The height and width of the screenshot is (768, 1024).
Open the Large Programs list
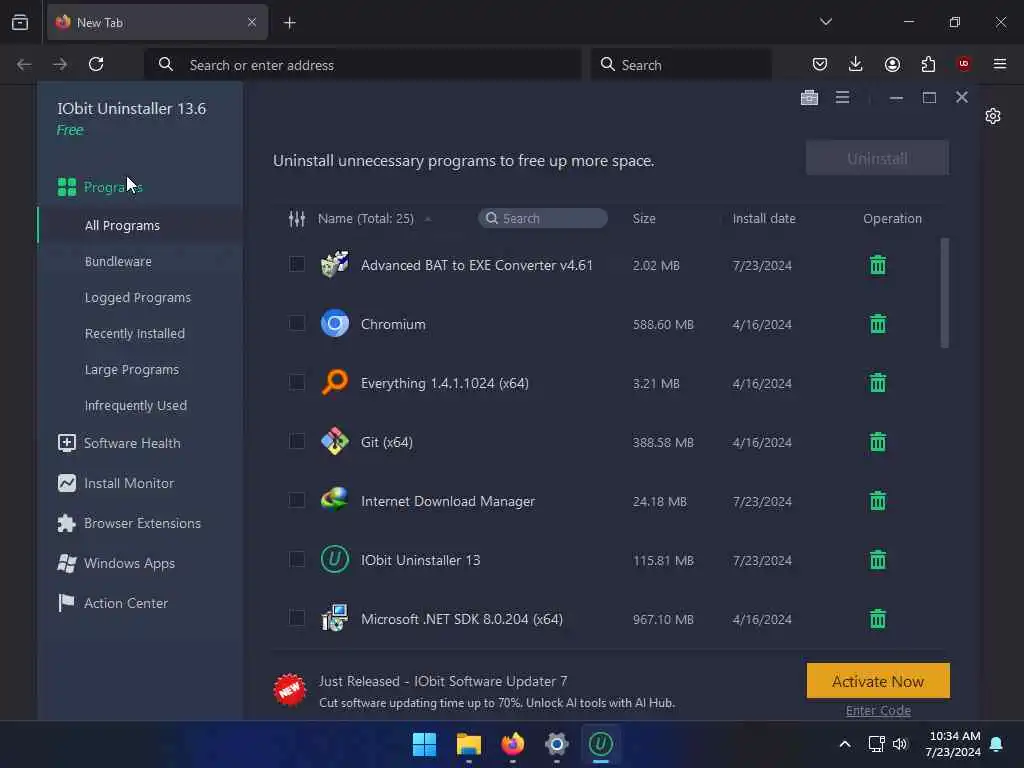131,369
